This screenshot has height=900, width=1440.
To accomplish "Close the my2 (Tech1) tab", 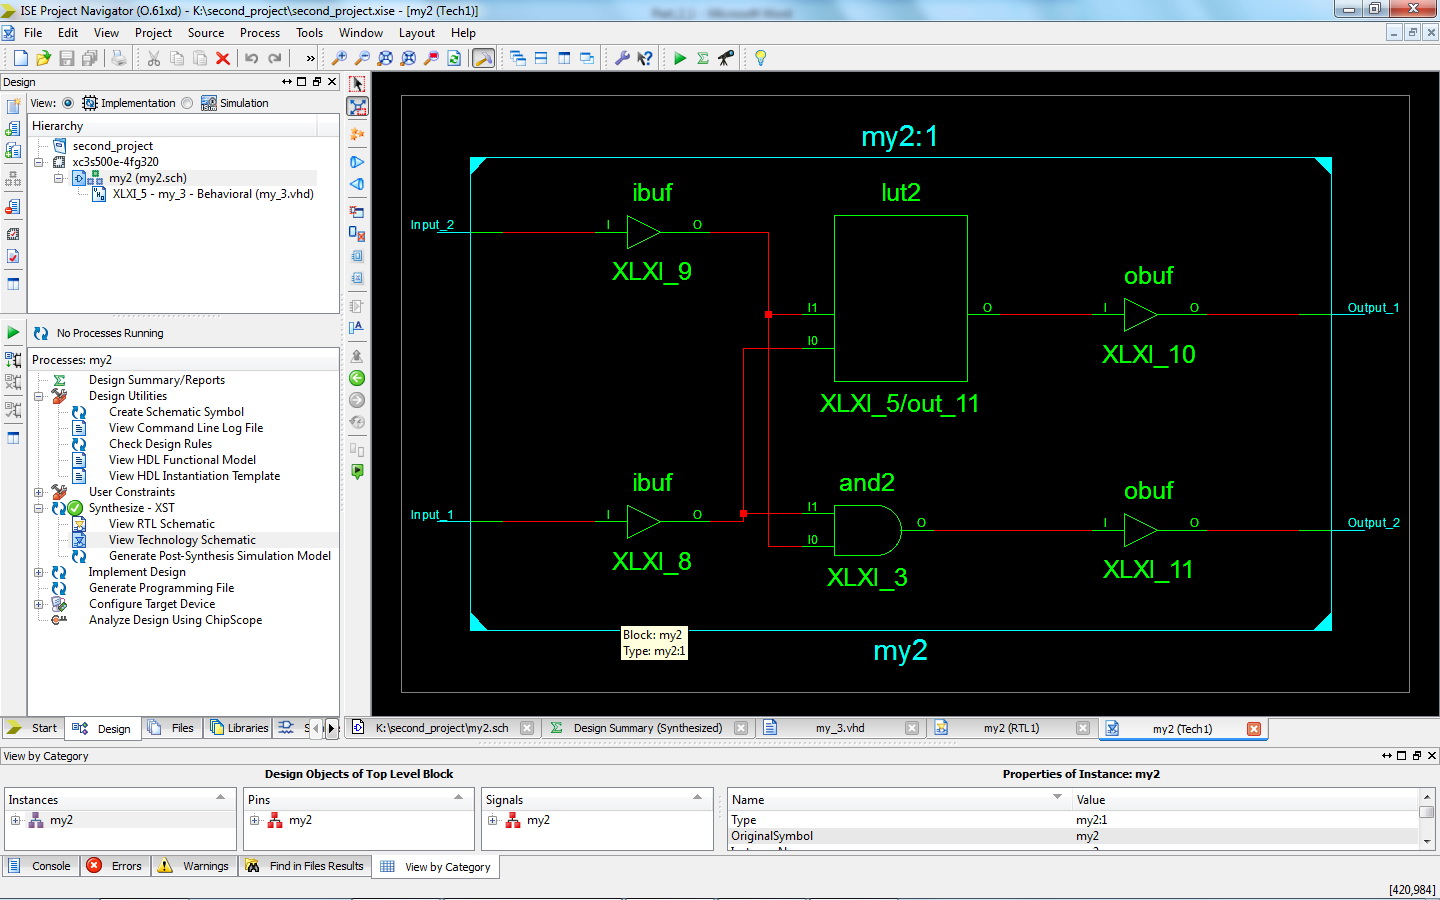I will pyautogui.click(x=1254, y=729).
